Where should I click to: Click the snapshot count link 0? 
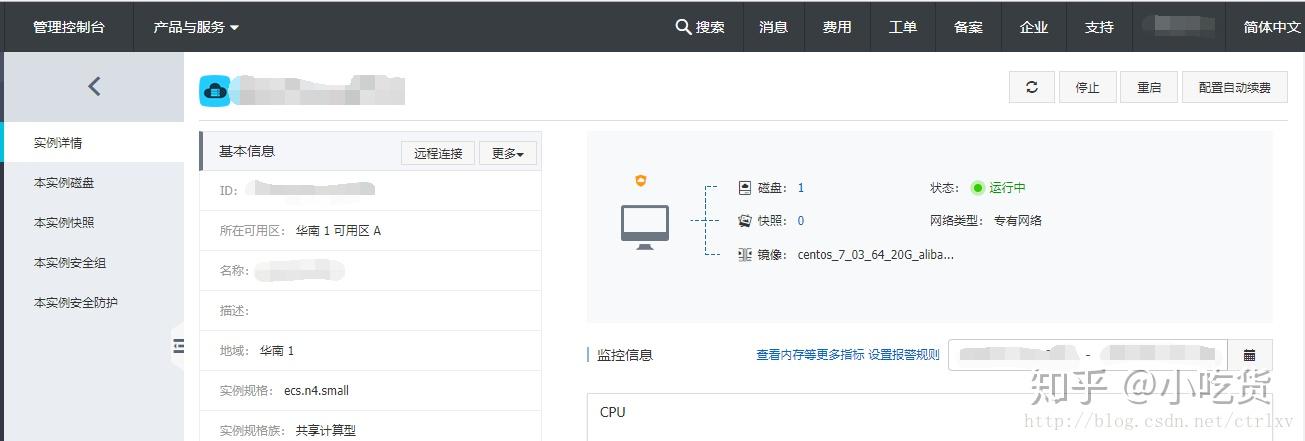801,221
